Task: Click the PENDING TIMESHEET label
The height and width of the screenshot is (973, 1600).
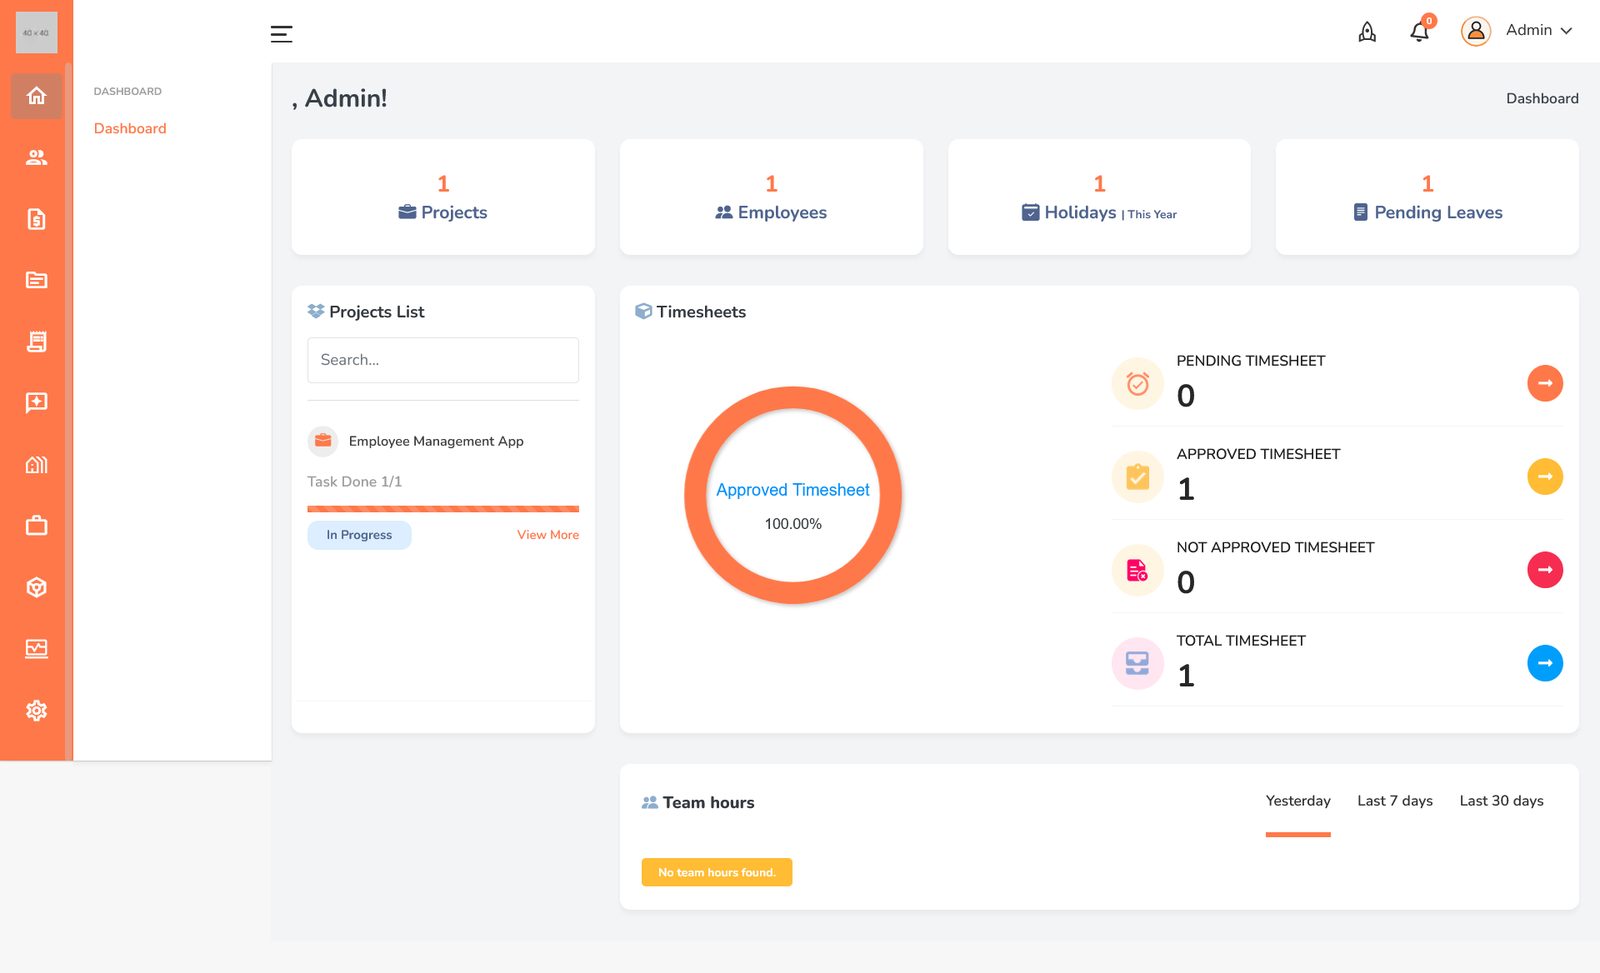Action: pyautogui.click(x=1250, y=361)
